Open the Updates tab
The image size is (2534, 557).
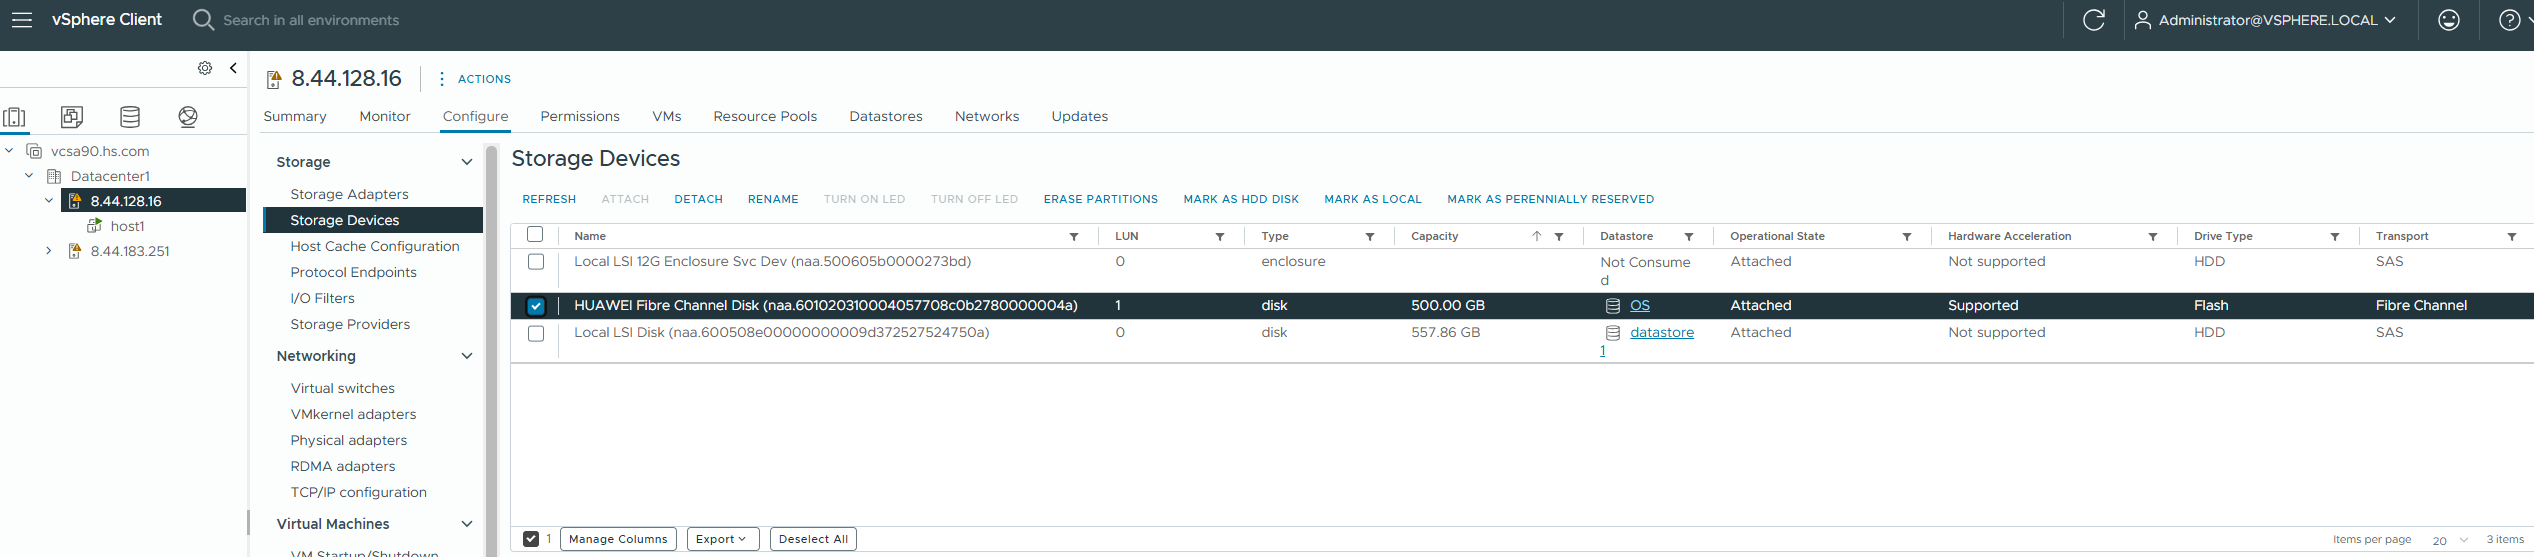(1080, 117)
